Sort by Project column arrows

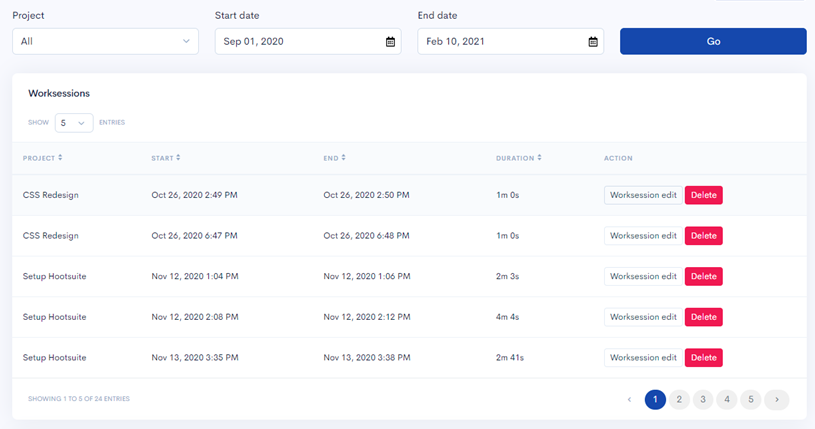tap(60, 158)
